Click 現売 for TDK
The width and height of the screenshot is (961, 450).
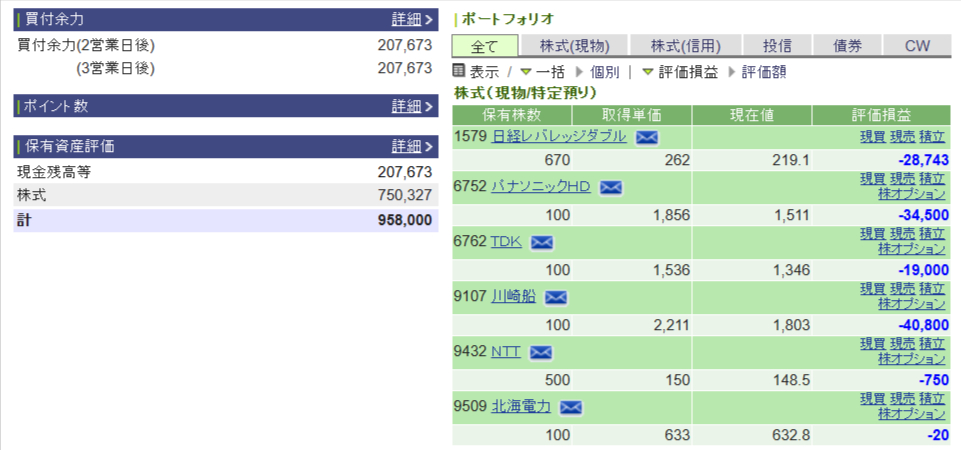click(x=903, y=234)
